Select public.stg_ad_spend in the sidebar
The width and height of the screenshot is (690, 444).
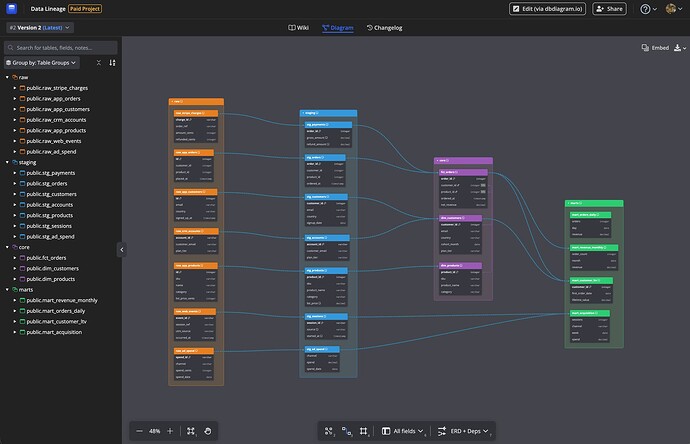50,237
